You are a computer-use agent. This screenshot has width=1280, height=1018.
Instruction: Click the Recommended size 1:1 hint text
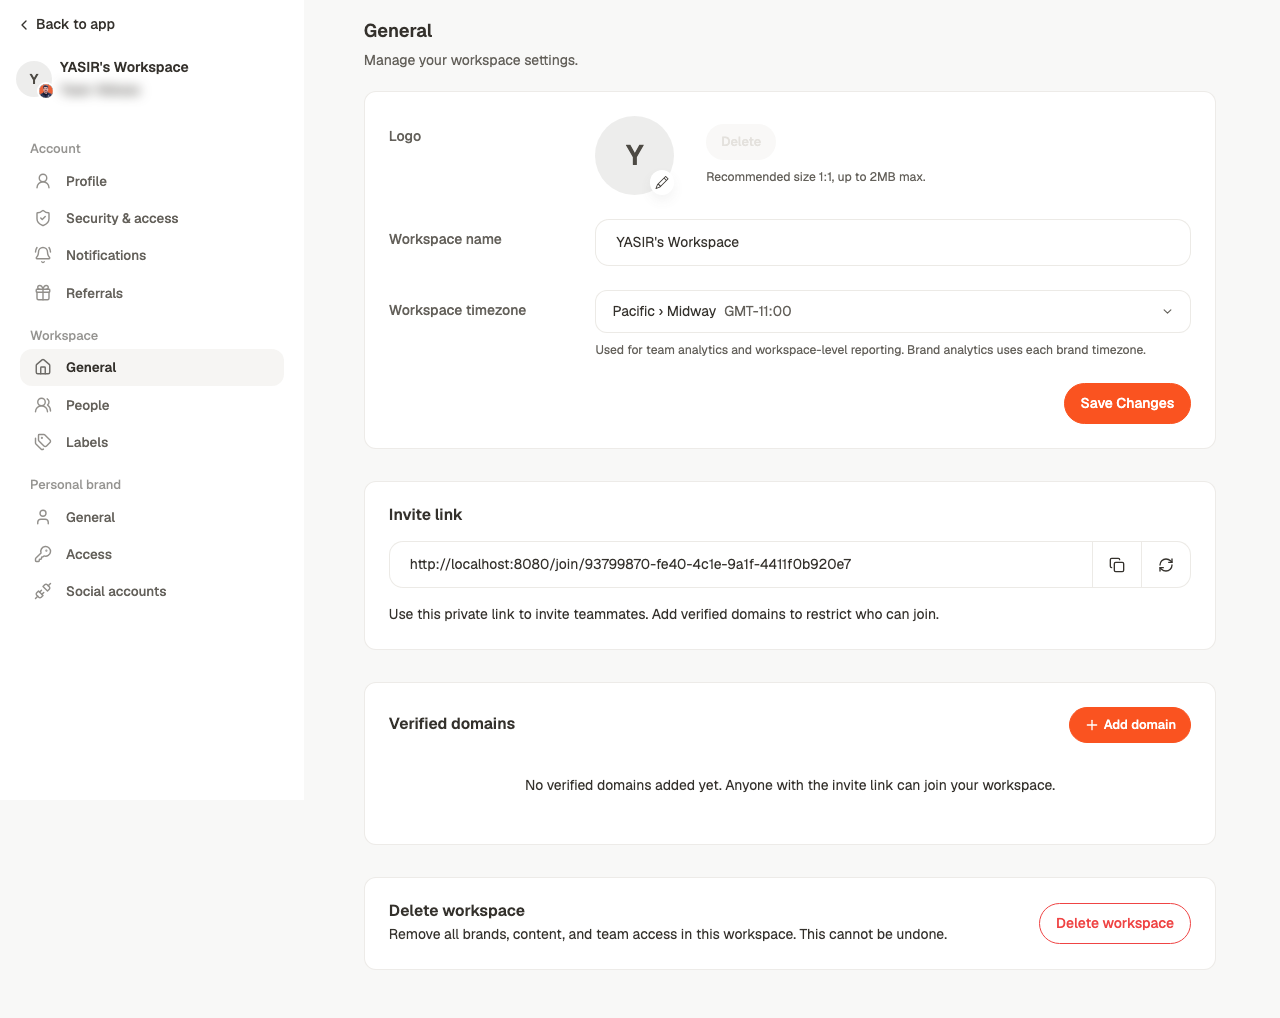point(816,177)
